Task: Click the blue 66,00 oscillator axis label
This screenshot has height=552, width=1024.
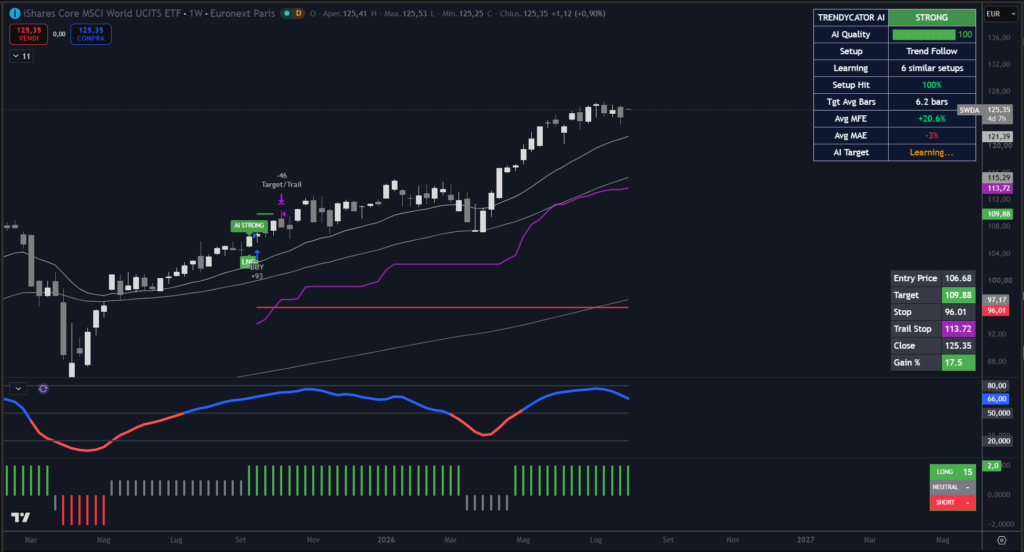Action: pyautogui.click(x=997, y=399)
